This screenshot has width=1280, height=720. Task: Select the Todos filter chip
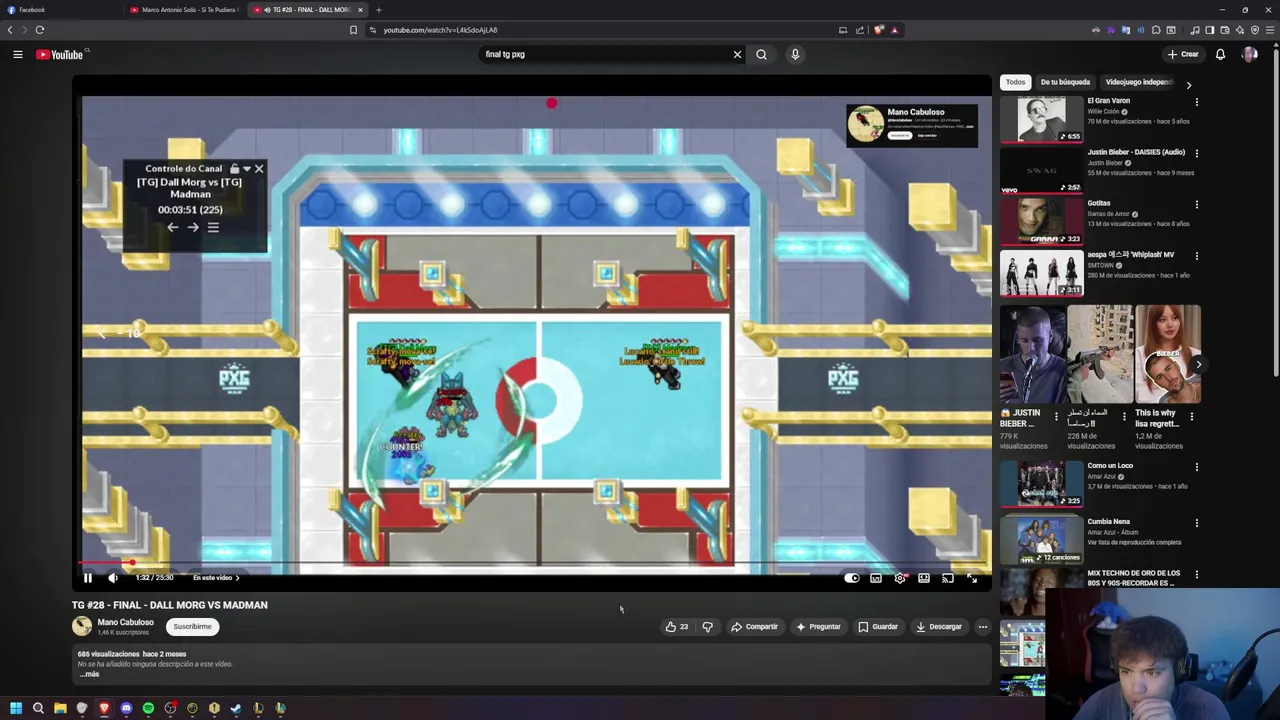tap(1015, 82)
